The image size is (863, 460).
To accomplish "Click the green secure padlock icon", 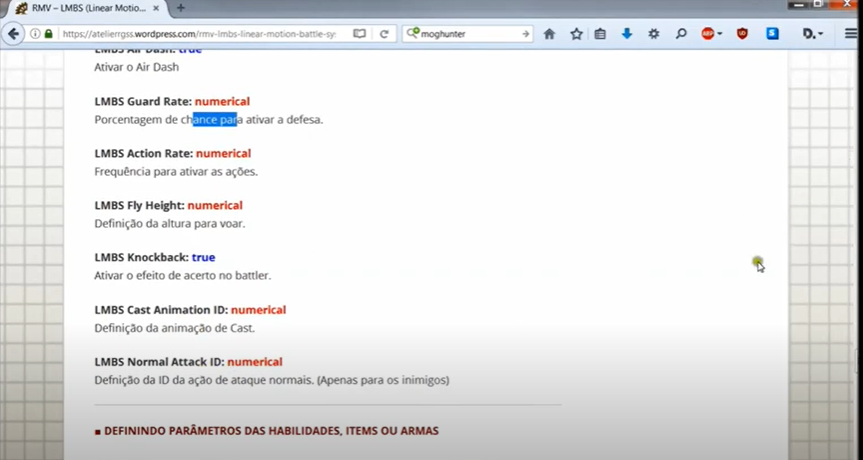I will [48, 34].
